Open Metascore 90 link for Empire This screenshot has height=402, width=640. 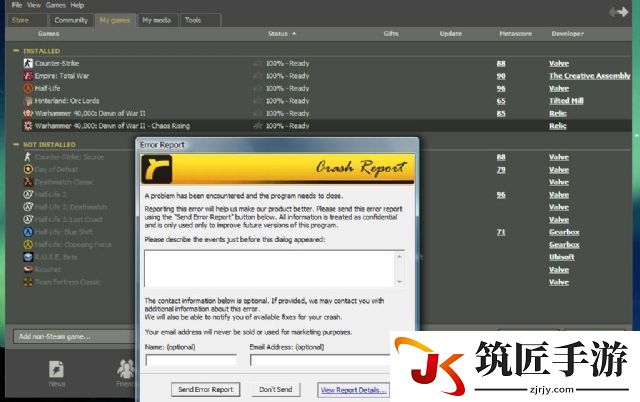pos(501,76)
